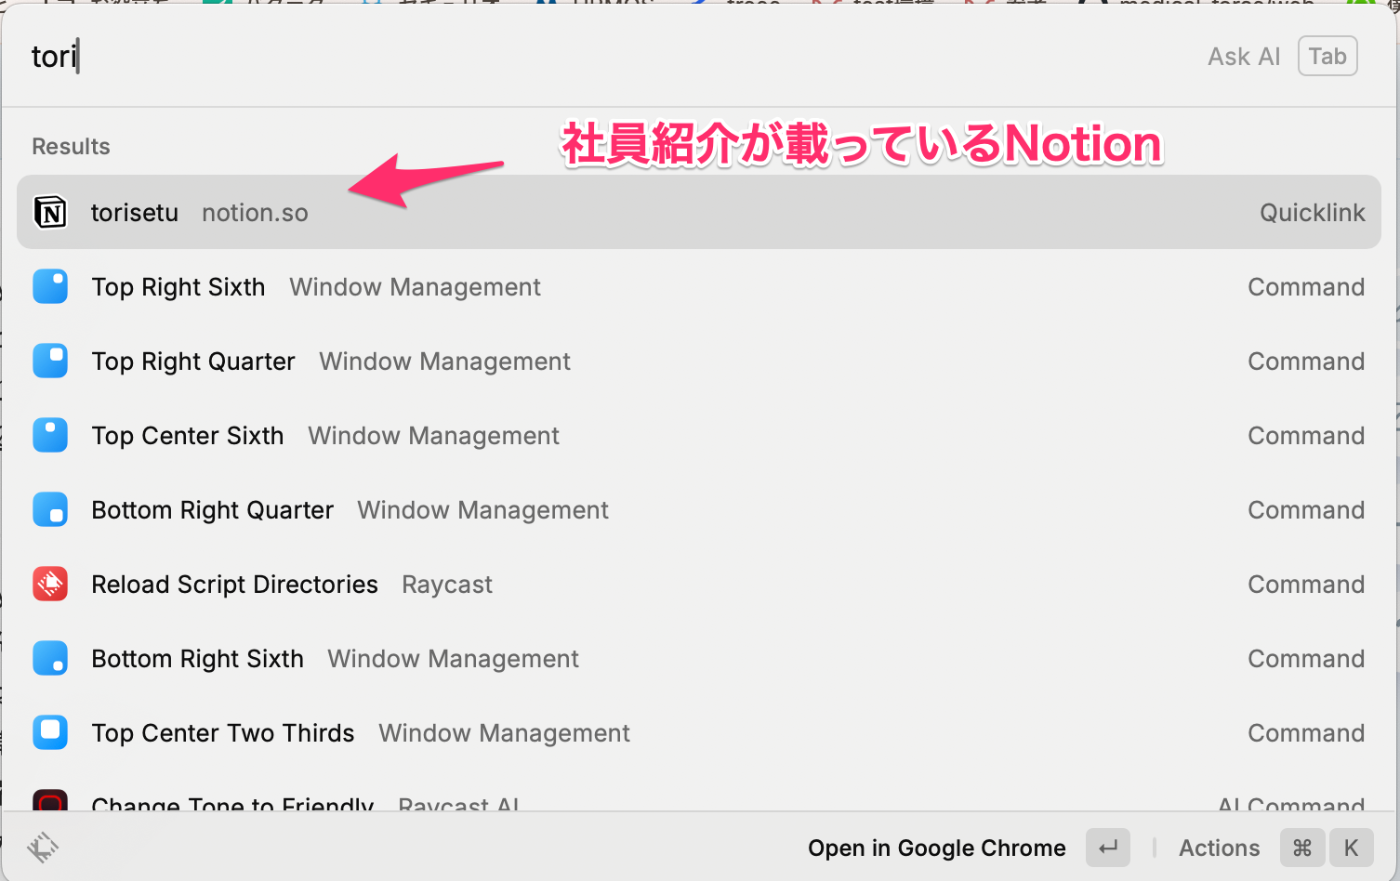Viewport: 1400px width, 881px height.
Task: Click the search field containing tori
Action: pos(600,56)
